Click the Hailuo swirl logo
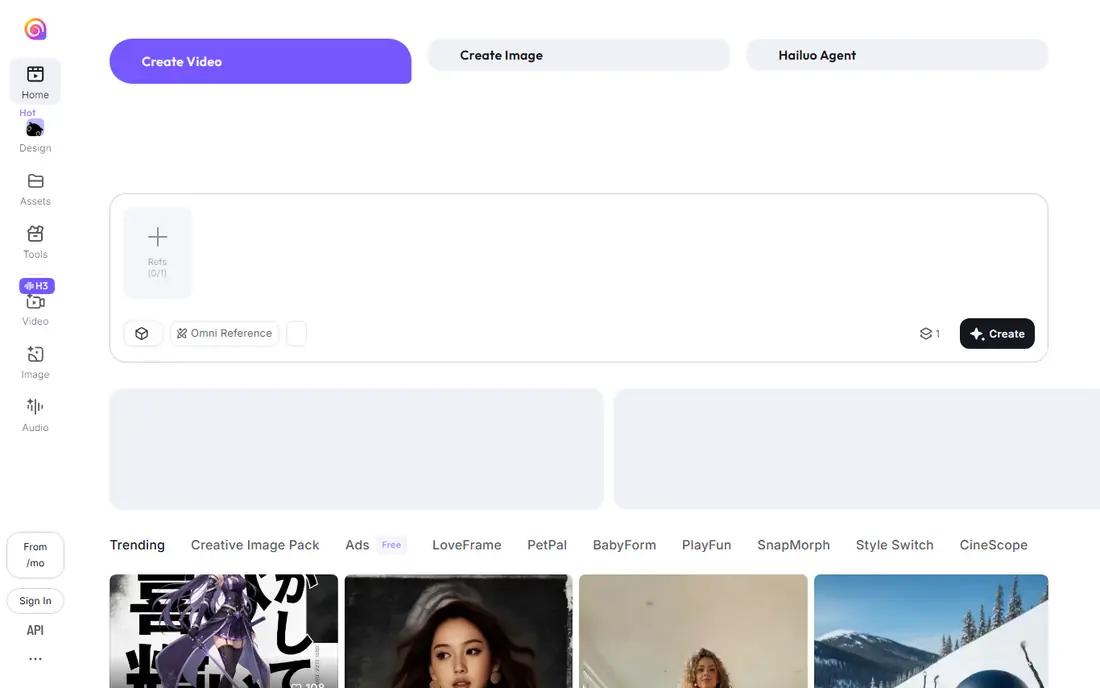The height and width of the screenshot is (688, 1100). coord(35,29)
